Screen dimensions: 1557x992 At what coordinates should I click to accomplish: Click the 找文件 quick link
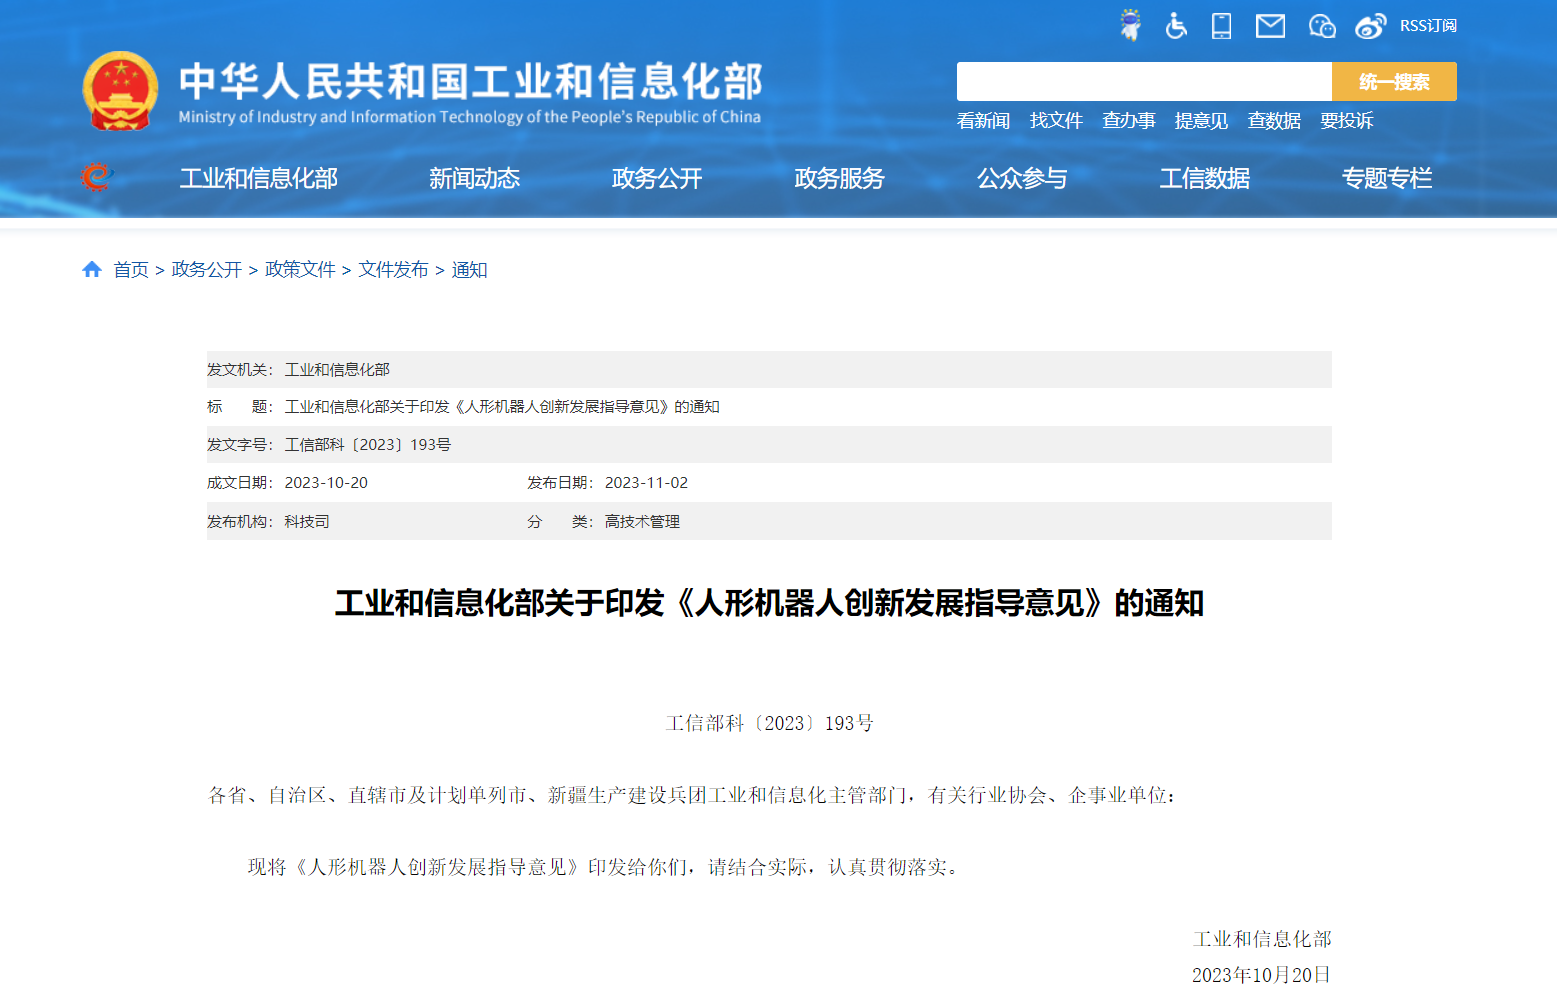coord(1056,121)
